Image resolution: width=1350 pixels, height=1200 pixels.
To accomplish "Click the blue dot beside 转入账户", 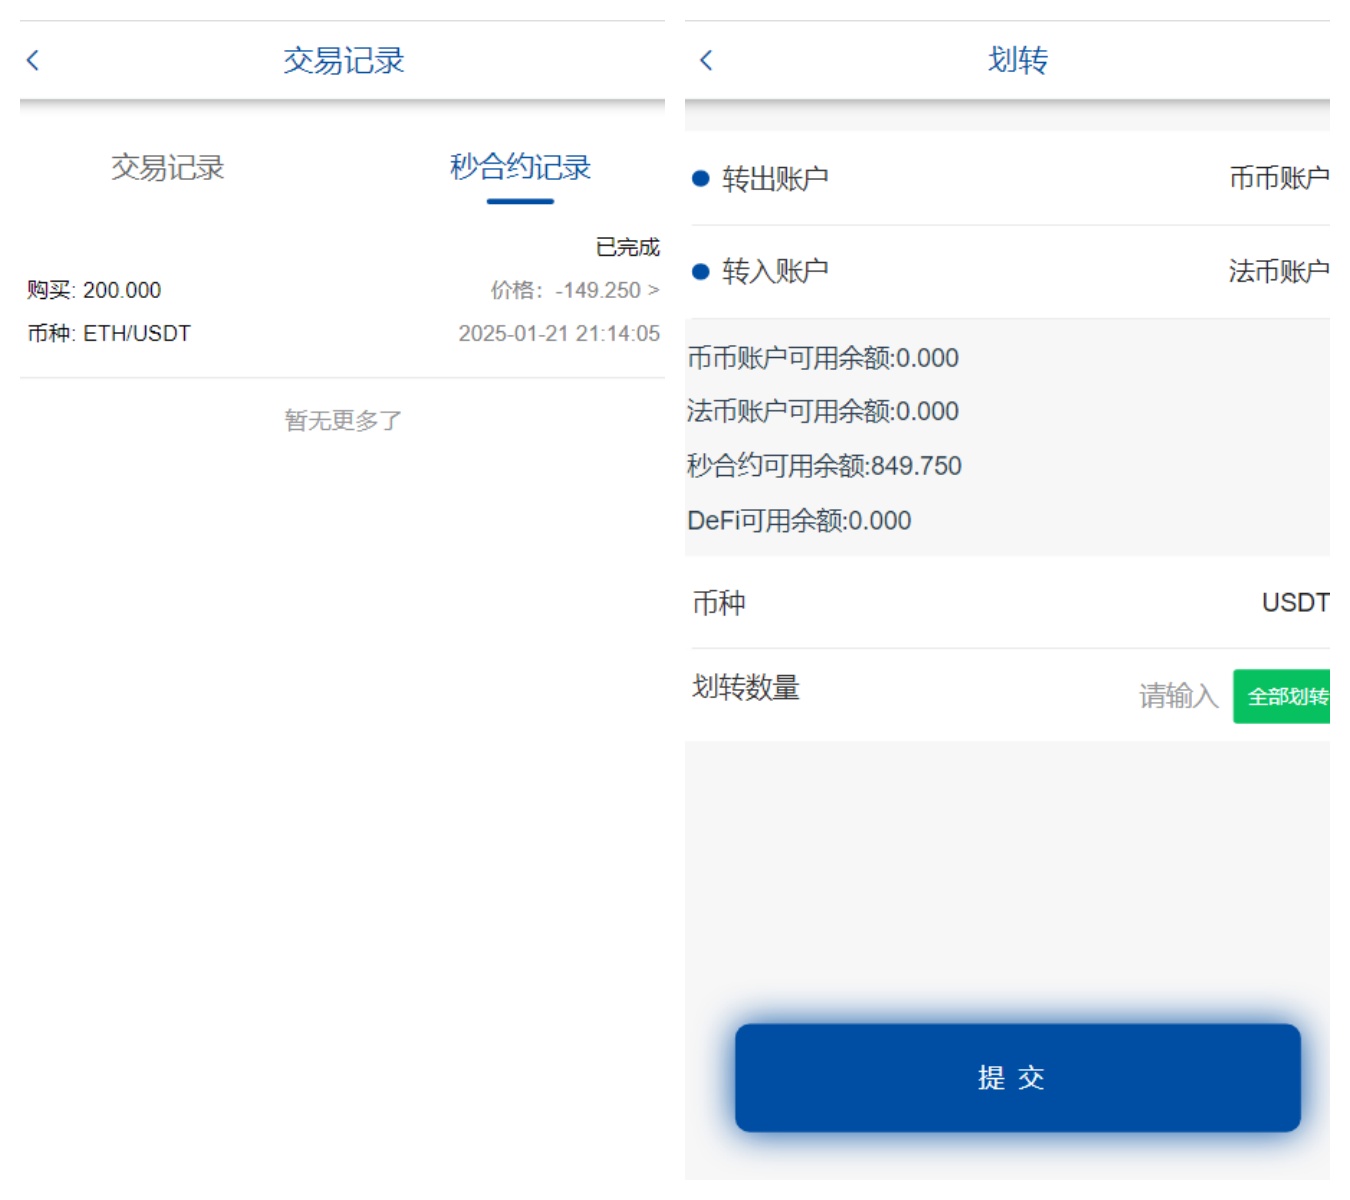I will point(701,272).
